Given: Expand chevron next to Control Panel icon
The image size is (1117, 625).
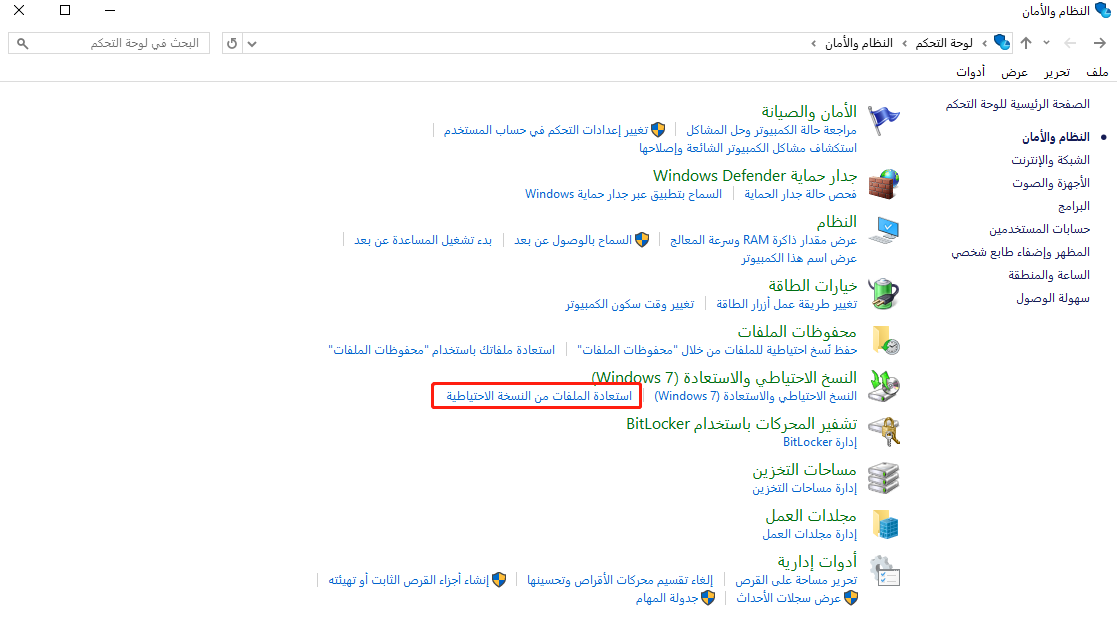Looking at the screenshot, I should click(x=984, y=43).
